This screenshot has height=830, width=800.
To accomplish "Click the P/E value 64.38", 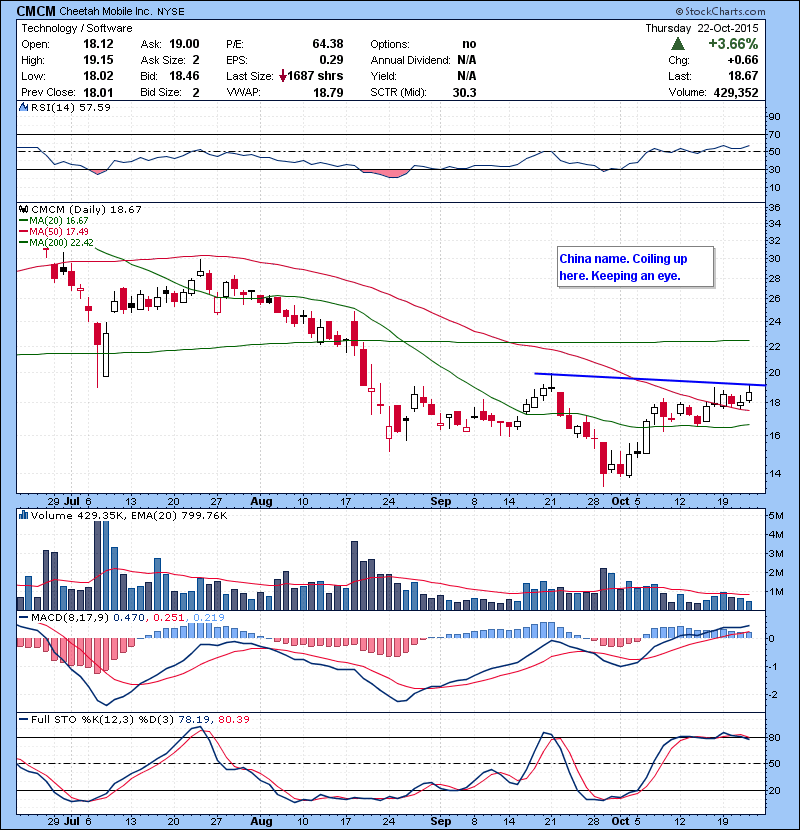I will (328, 44).
